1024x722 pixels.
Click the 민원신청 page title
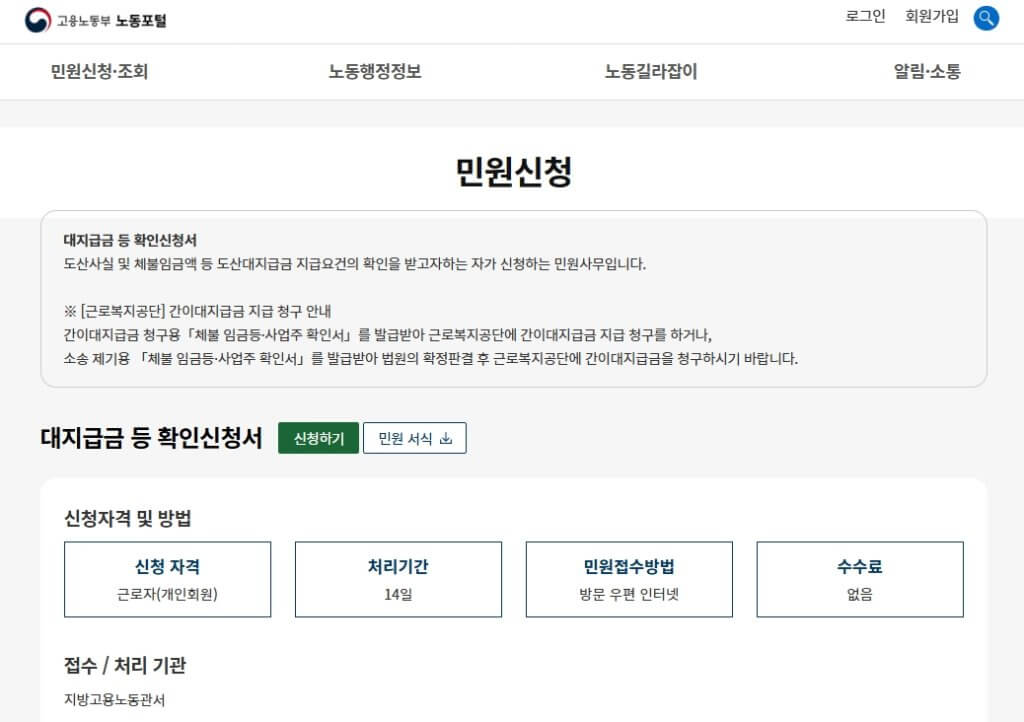pyautogui.click(x=513, y=172)
